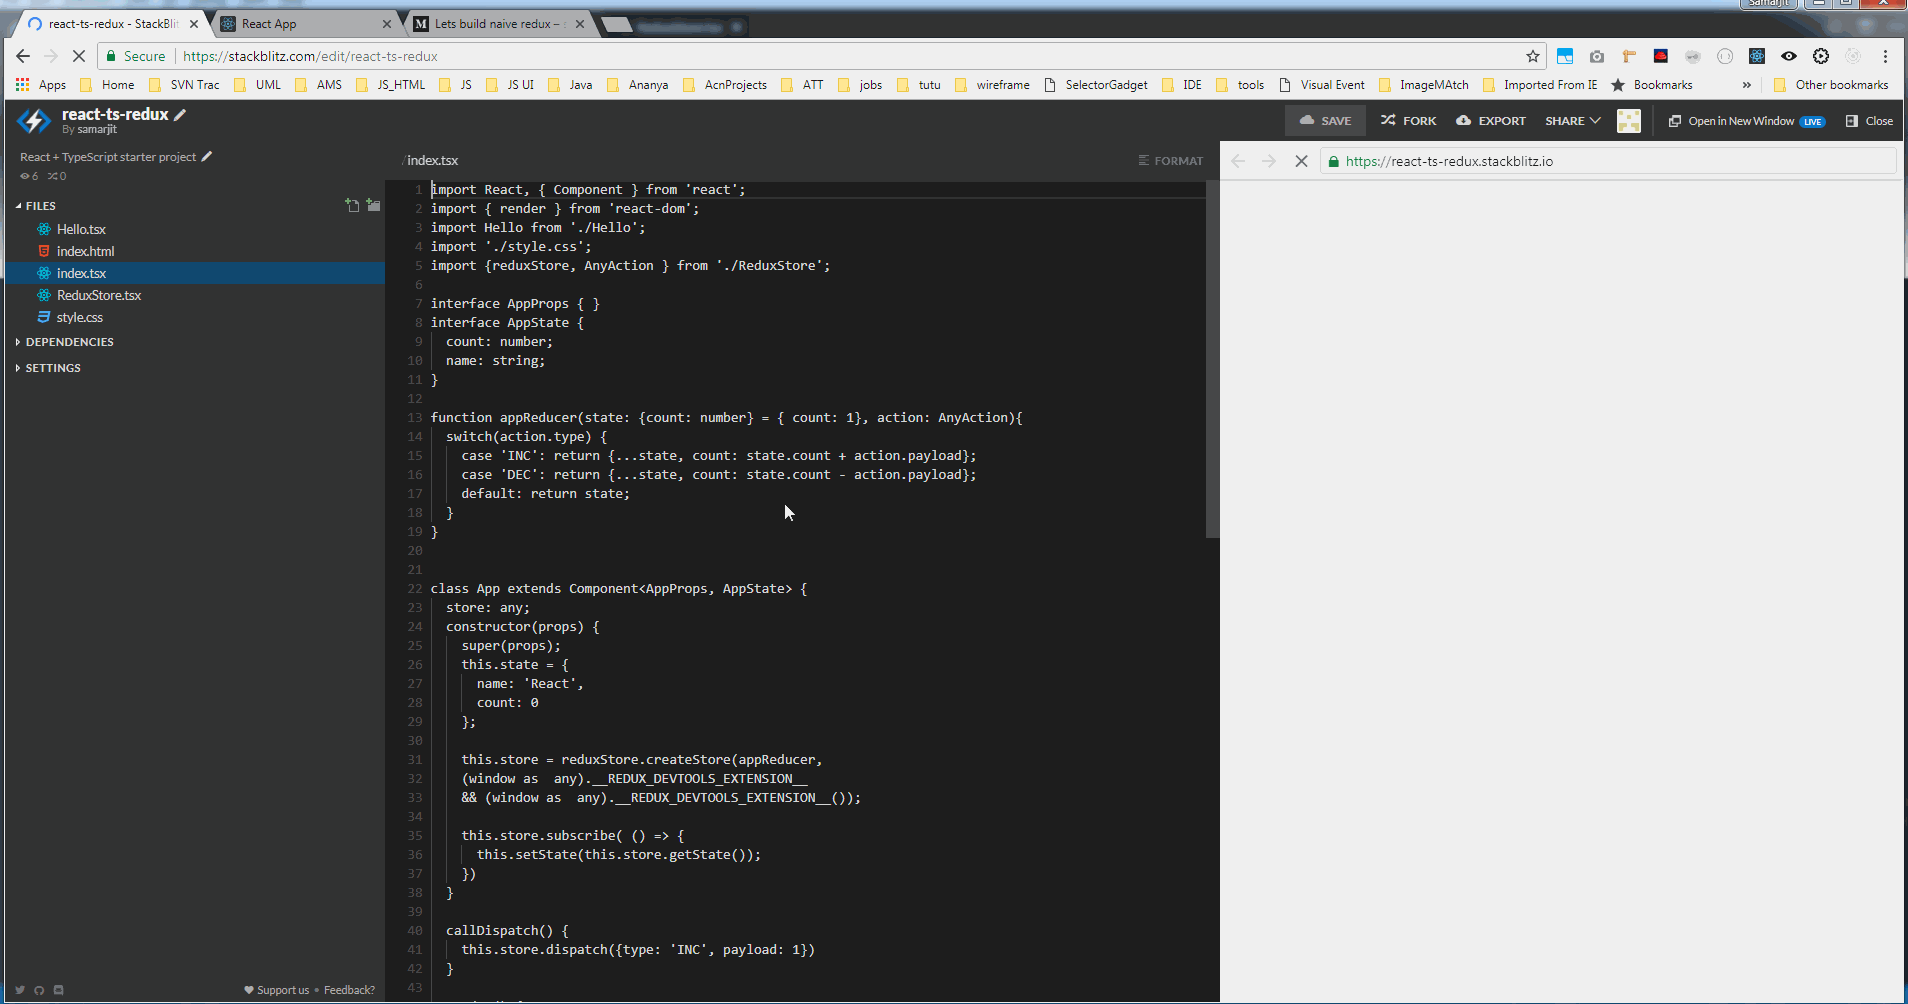Viewport: 1908px width, 1004px height.
Task: Open the Other bookmarks folder
Action: [x=1830, y=85]
